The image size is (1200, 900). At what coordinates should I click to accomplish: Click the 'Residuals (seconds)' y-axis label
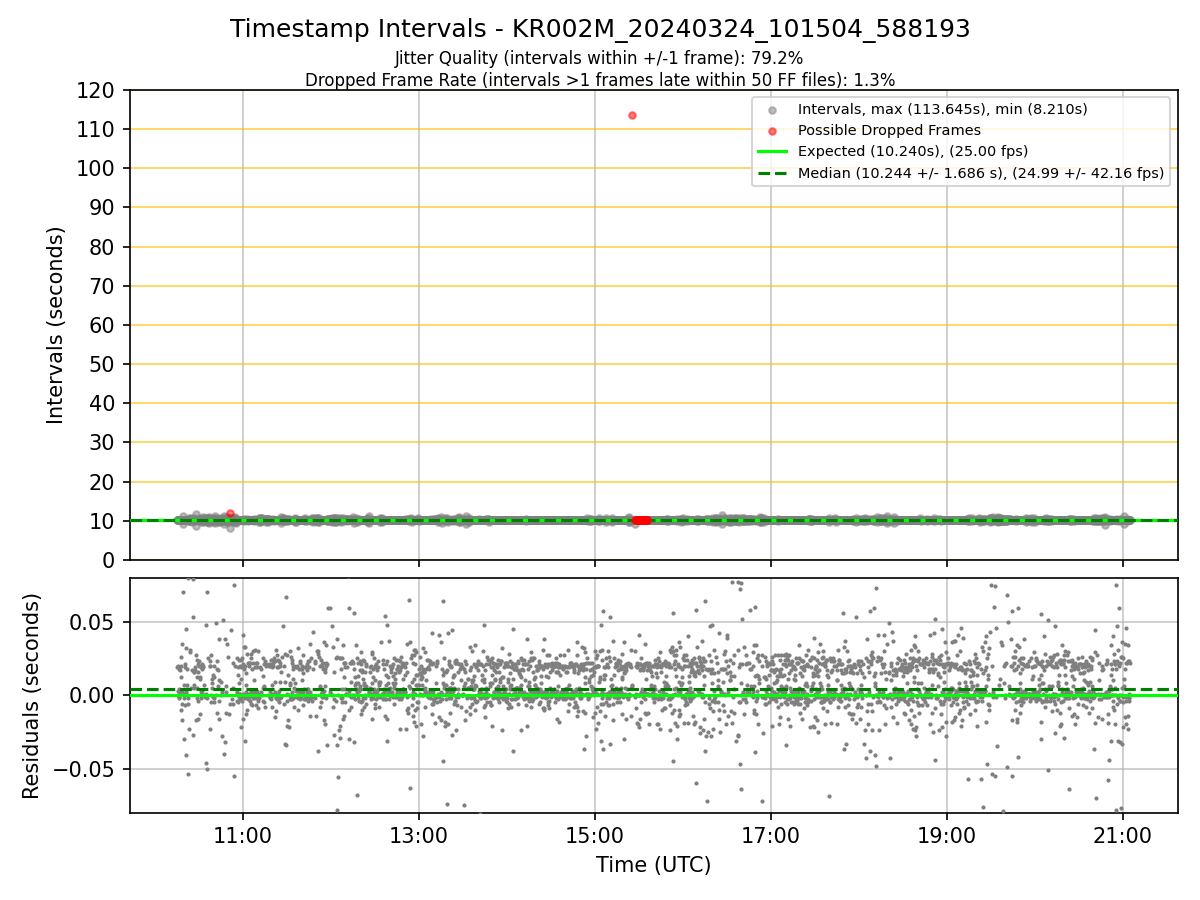tap(32, 696)
